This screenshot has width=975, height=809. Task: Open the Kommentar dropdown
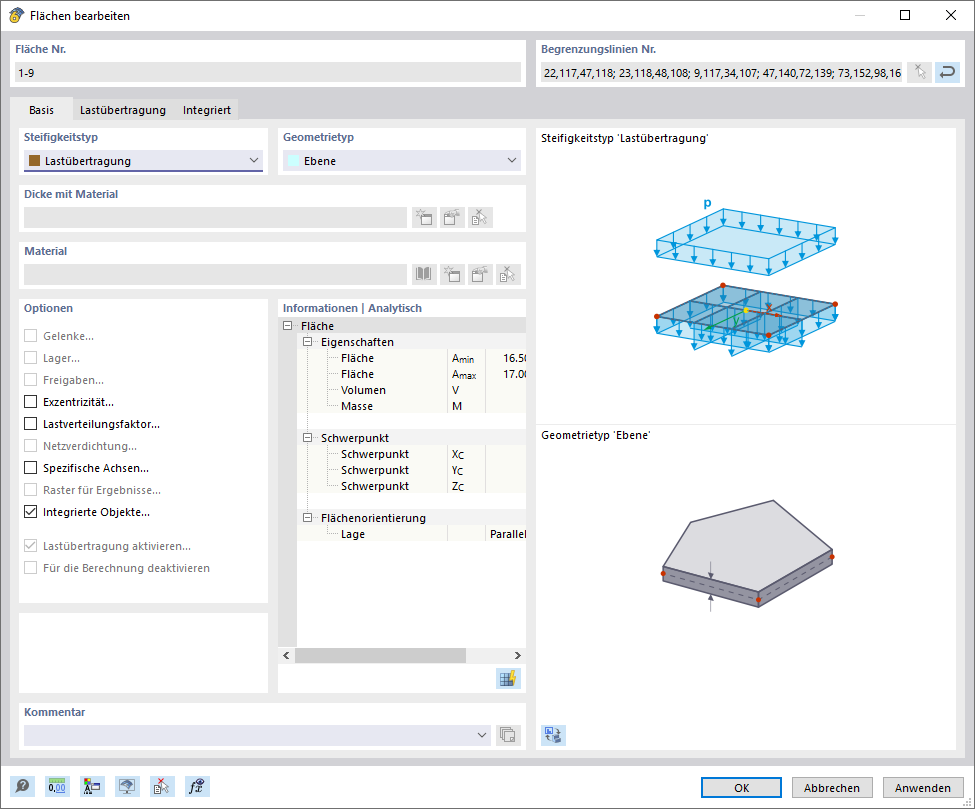(x=257, y=735)
